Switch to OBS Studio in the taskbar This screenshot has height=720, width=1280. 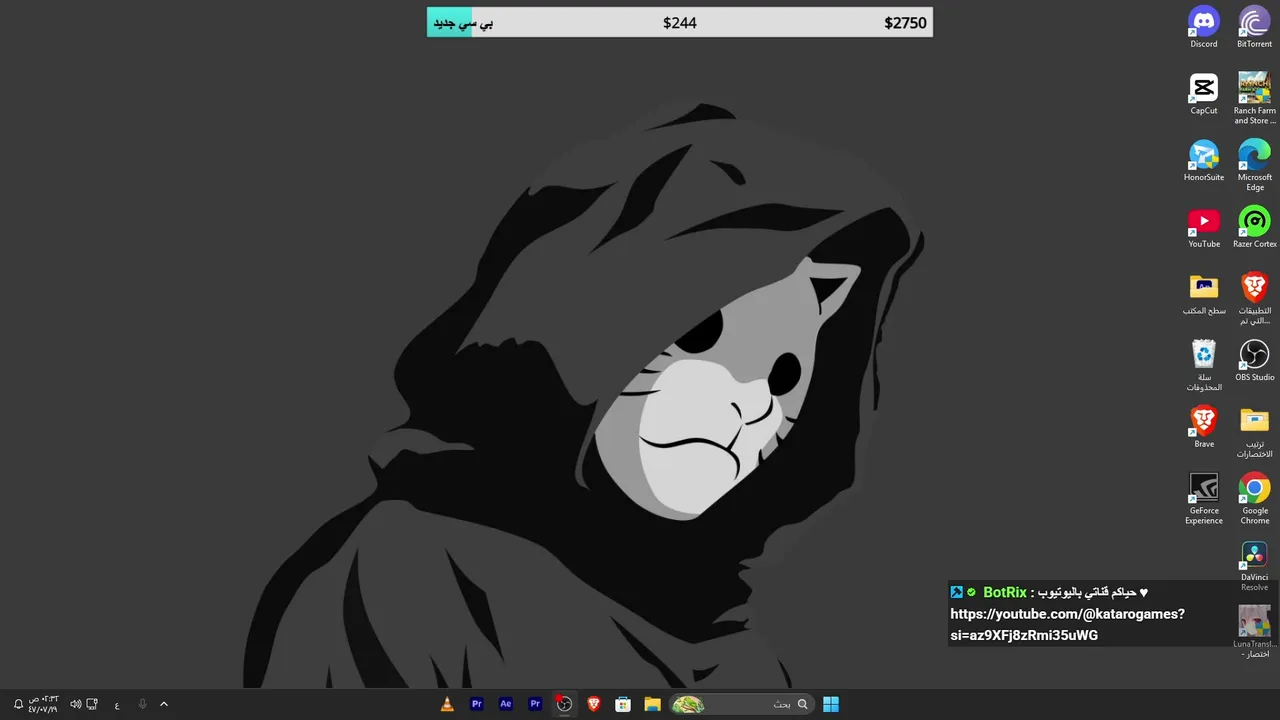[x=564, y=704]
